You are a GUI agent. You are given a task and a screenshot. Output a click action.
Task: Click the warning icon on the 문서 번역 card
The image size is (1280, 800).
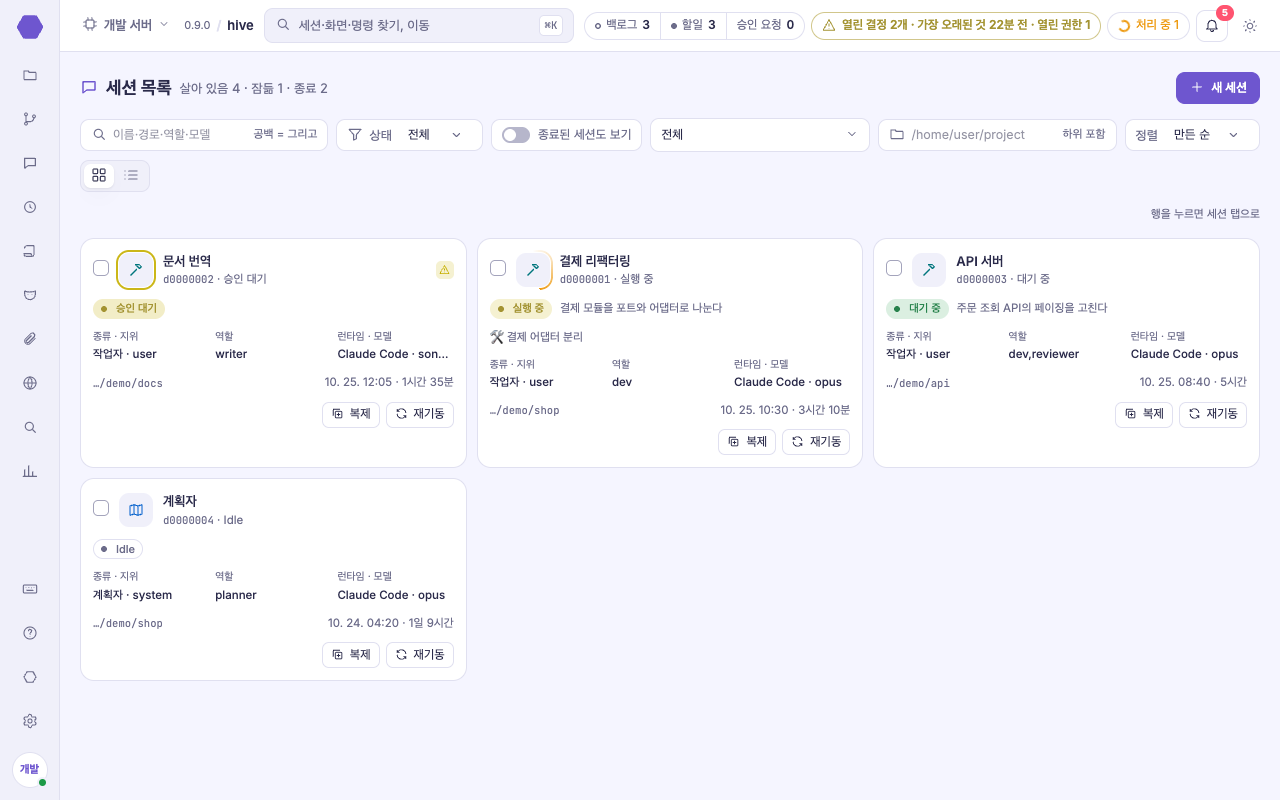[x=445, y=269]
